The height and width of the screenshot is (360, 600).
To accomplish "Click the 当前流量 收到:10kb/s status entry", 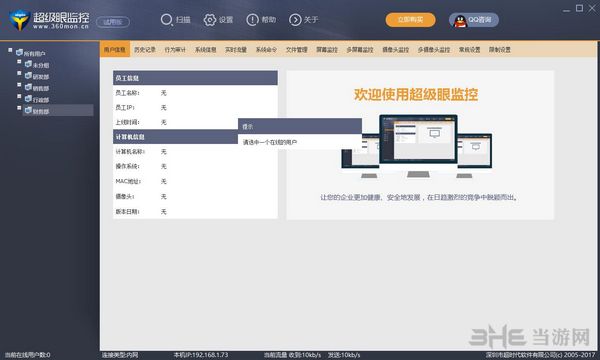I will click(x=292, y=355).
